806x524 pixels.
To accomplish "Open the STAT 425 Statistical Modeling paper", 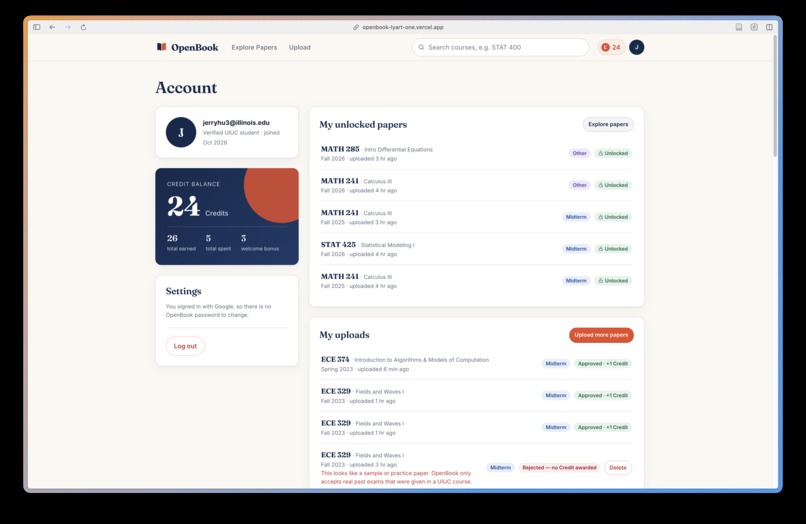I will click(476, 249).
